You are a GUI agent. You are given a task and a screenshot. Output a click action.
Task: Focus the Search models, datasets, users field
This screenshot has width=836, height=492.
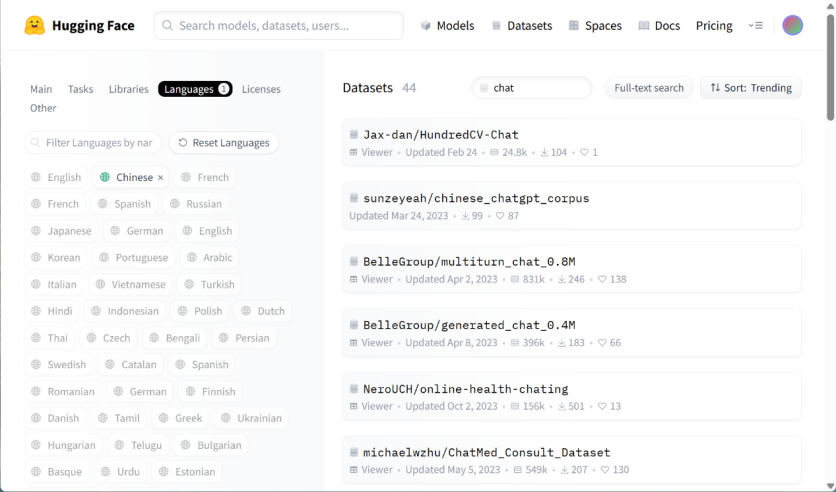[279, 26]
